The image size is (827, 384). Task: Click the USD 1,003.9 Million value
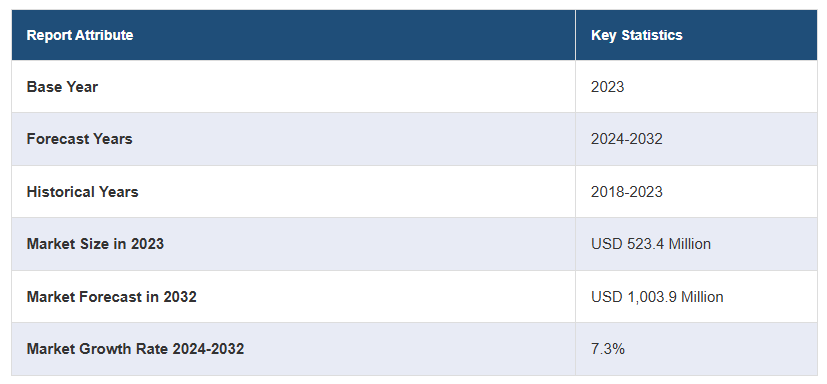click(x=657, y=296)
